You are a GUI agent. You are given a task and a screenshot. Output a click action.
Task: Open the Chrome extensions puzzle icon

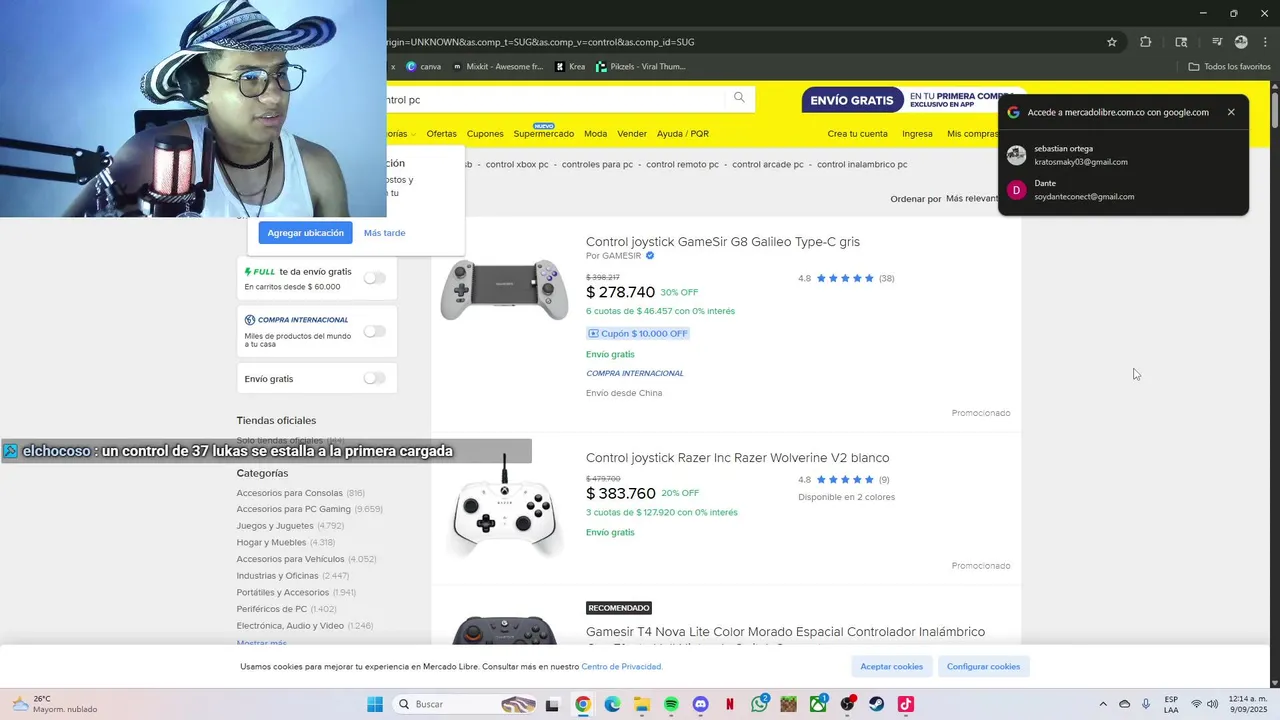click(1146, 42)
